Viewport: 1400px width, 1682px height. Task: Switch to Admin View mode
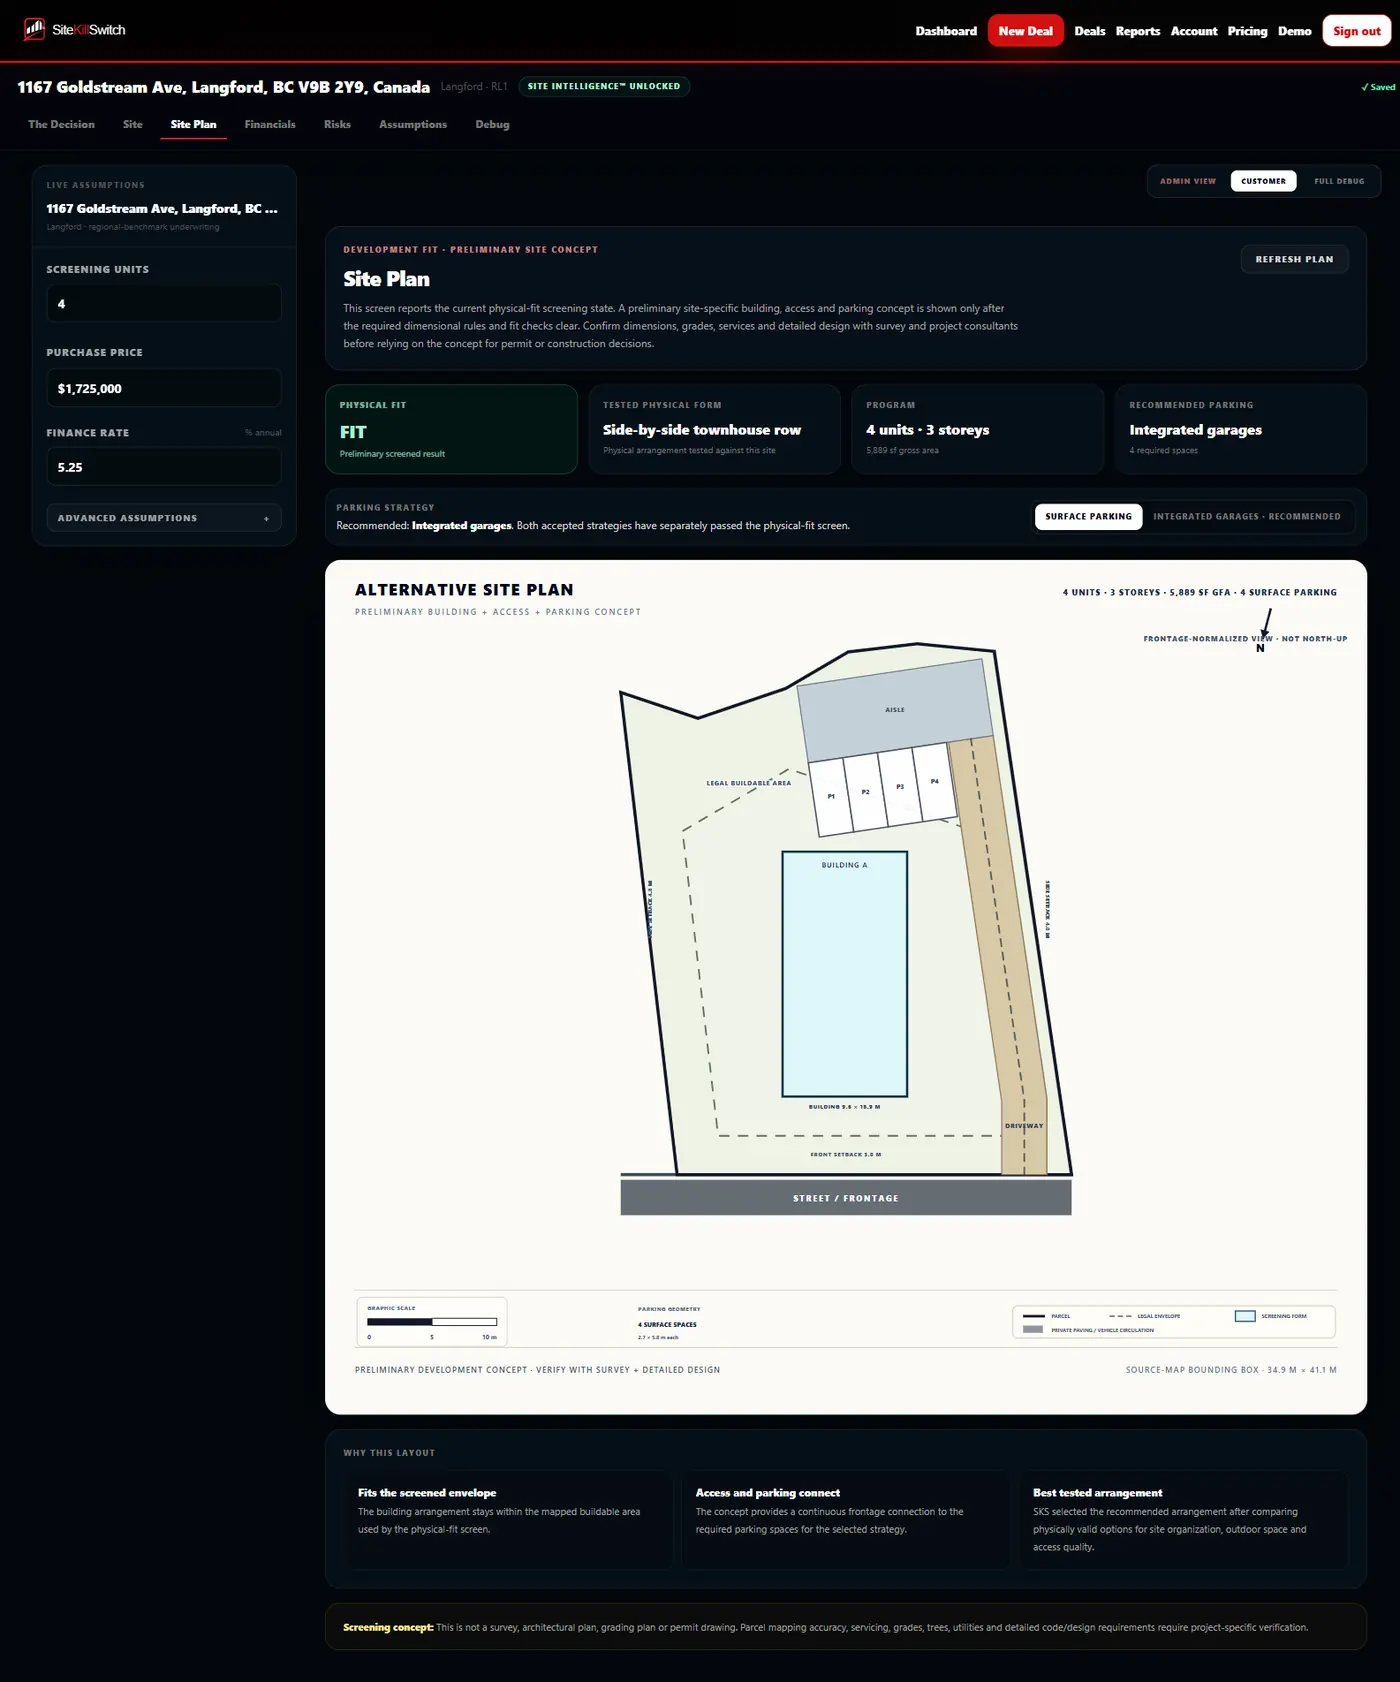click(x=1188, y=181)
